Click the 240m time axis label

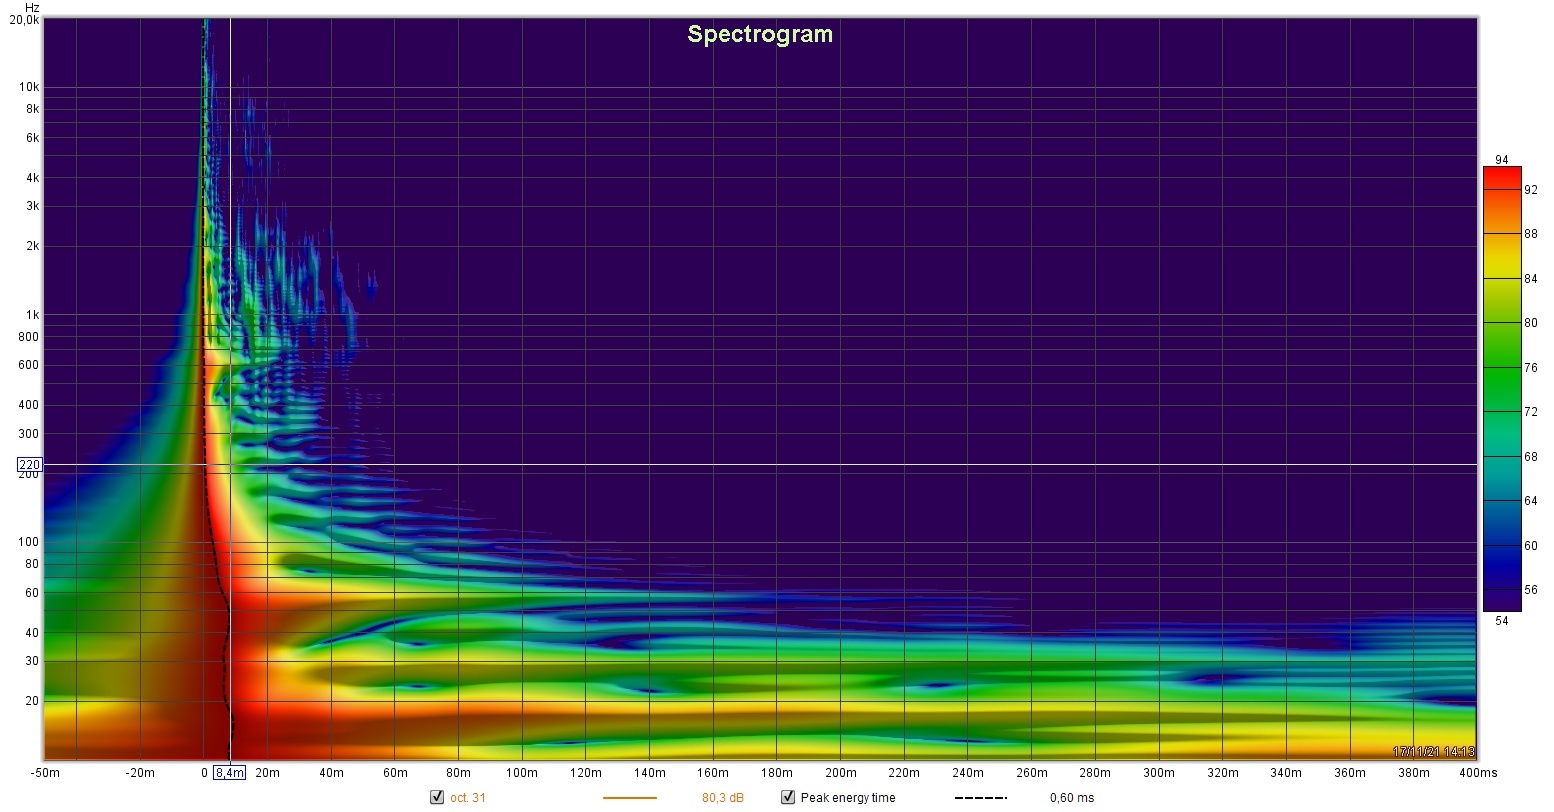tap(968, 773)
